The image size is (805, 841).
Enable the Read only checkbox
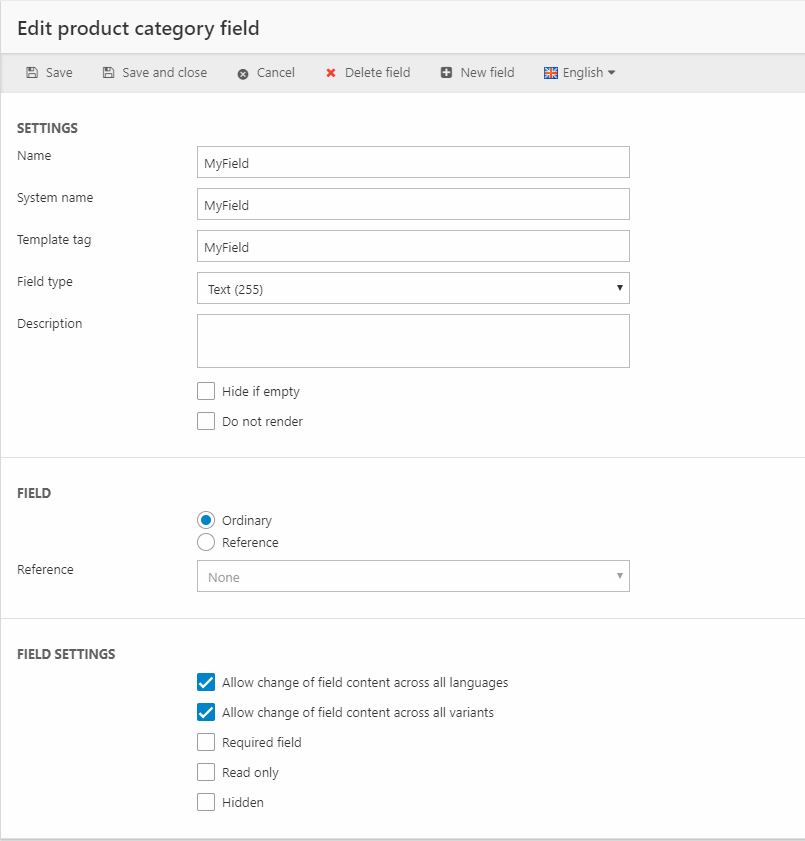[206, 772]
